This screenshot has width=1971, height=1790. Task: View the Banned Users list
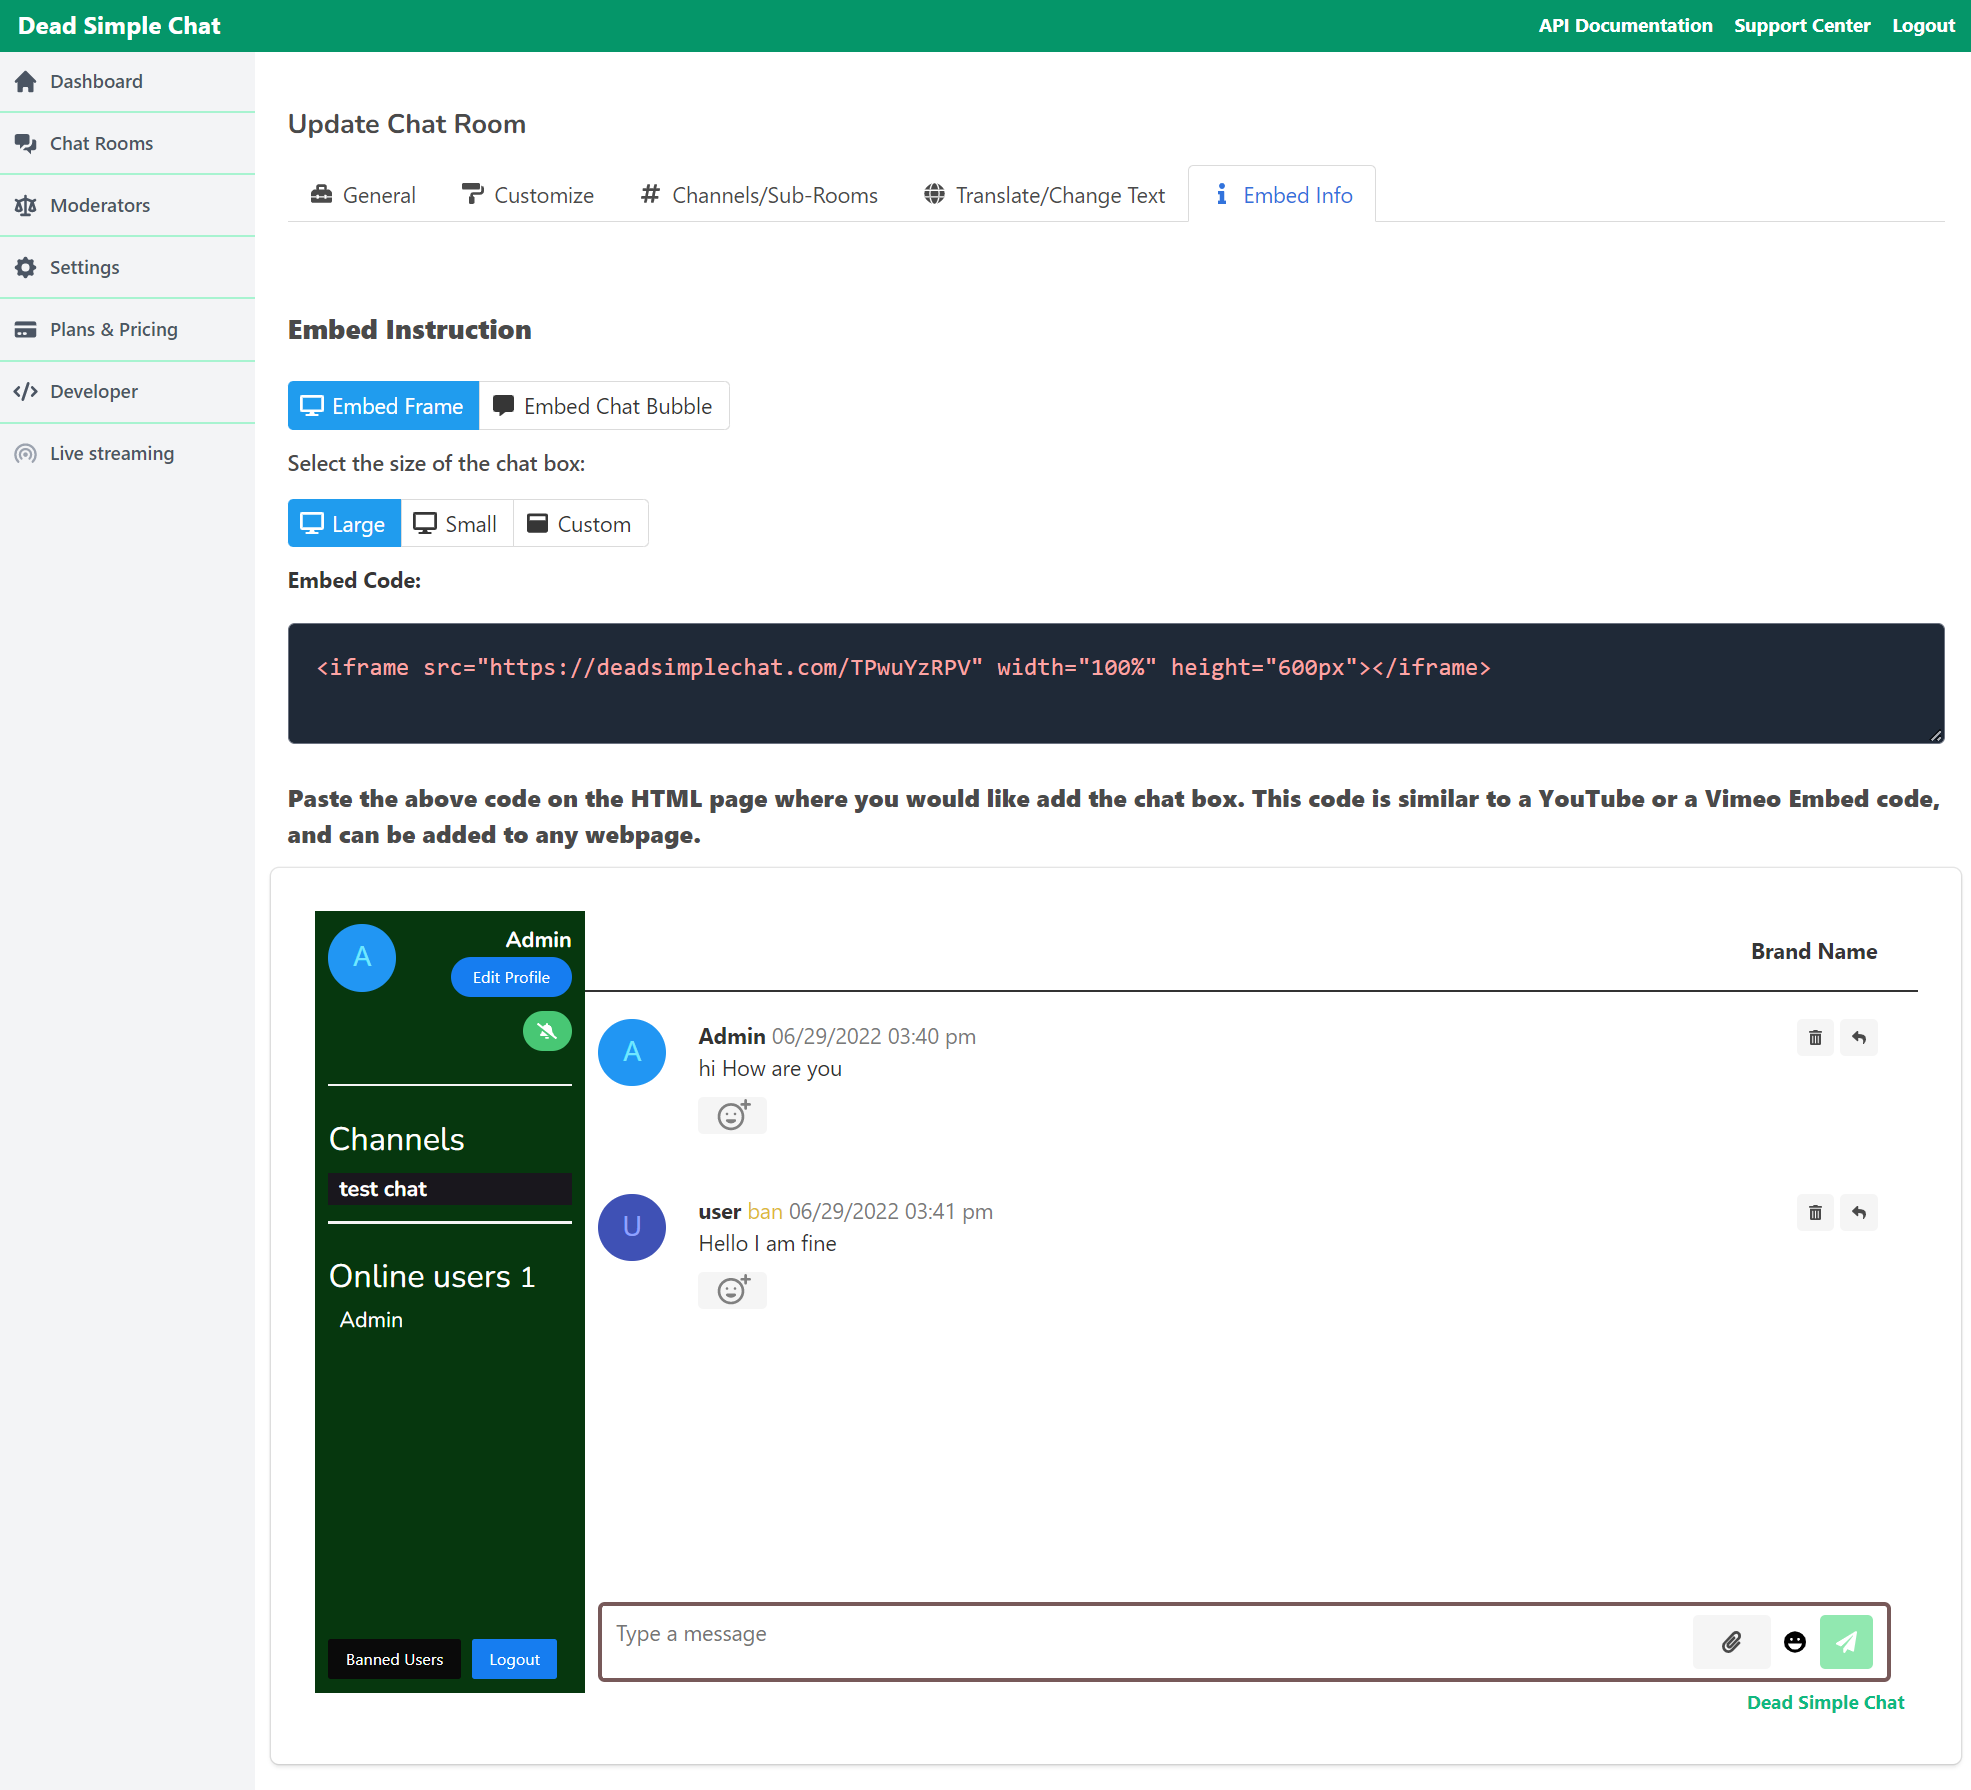[x=393, y=1659]
